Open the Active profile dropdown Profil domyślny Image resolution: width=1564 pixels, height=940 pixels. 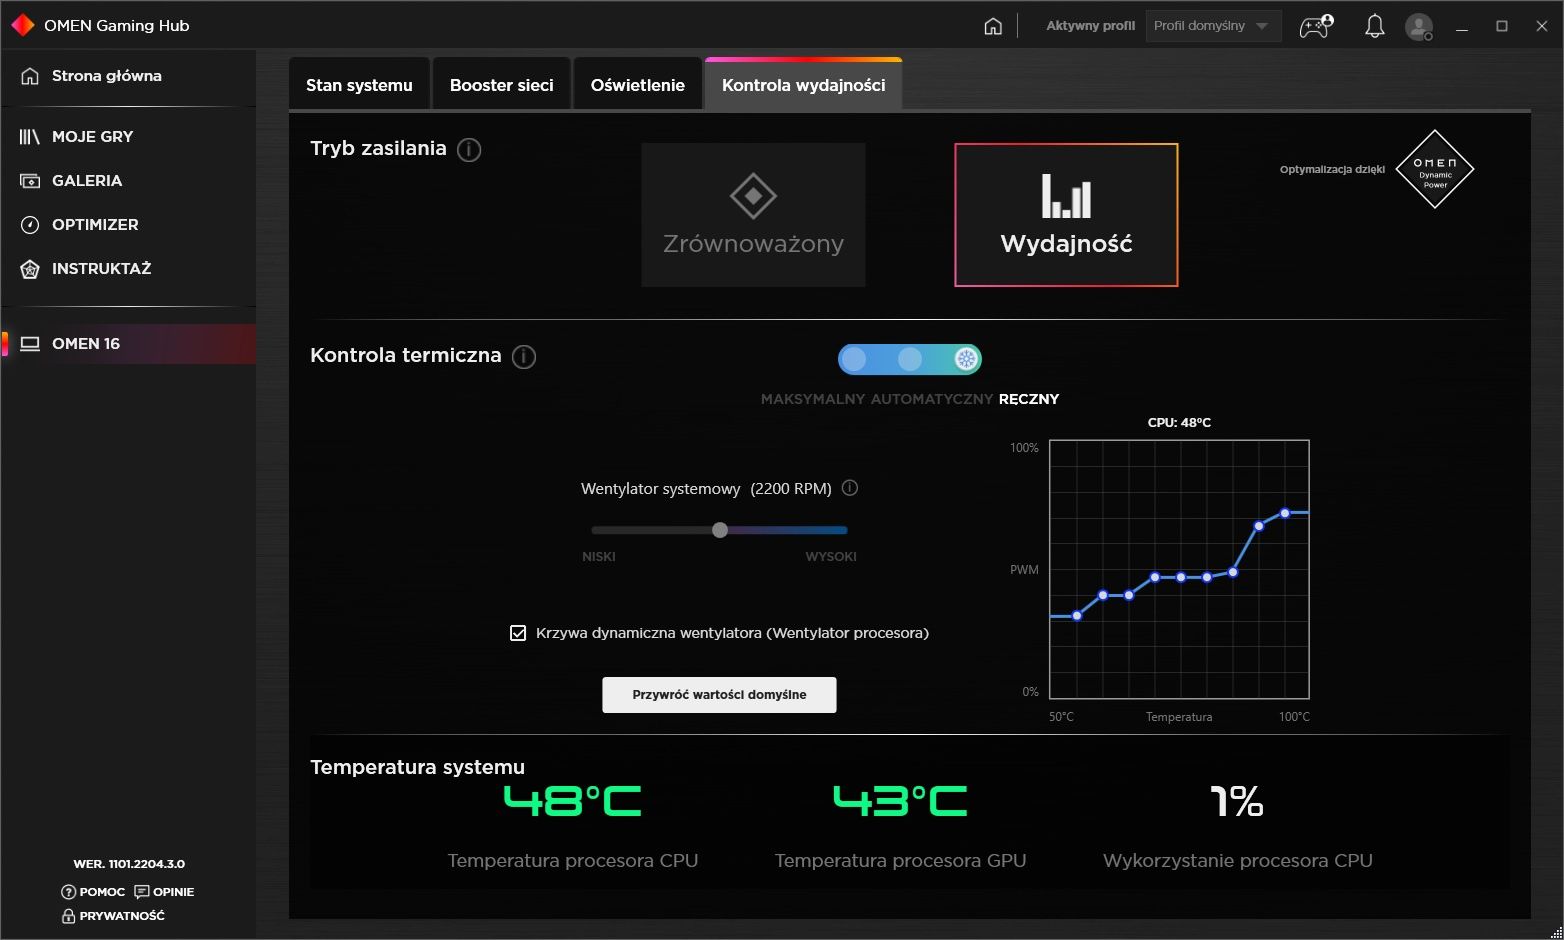[x=1213, y=26]
